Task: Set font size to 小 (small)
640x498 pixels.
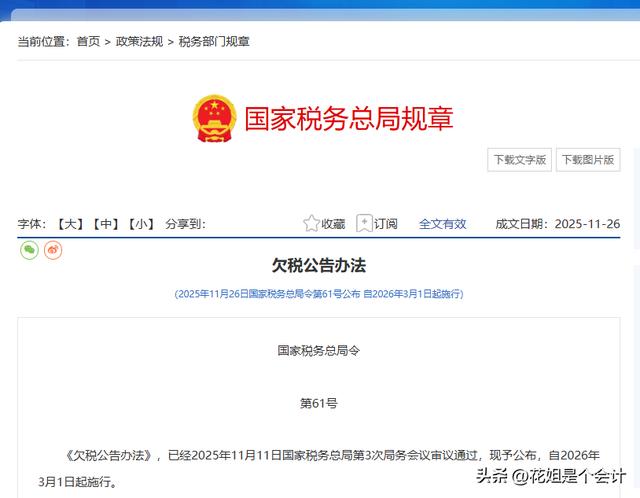Action: point(141,224)
